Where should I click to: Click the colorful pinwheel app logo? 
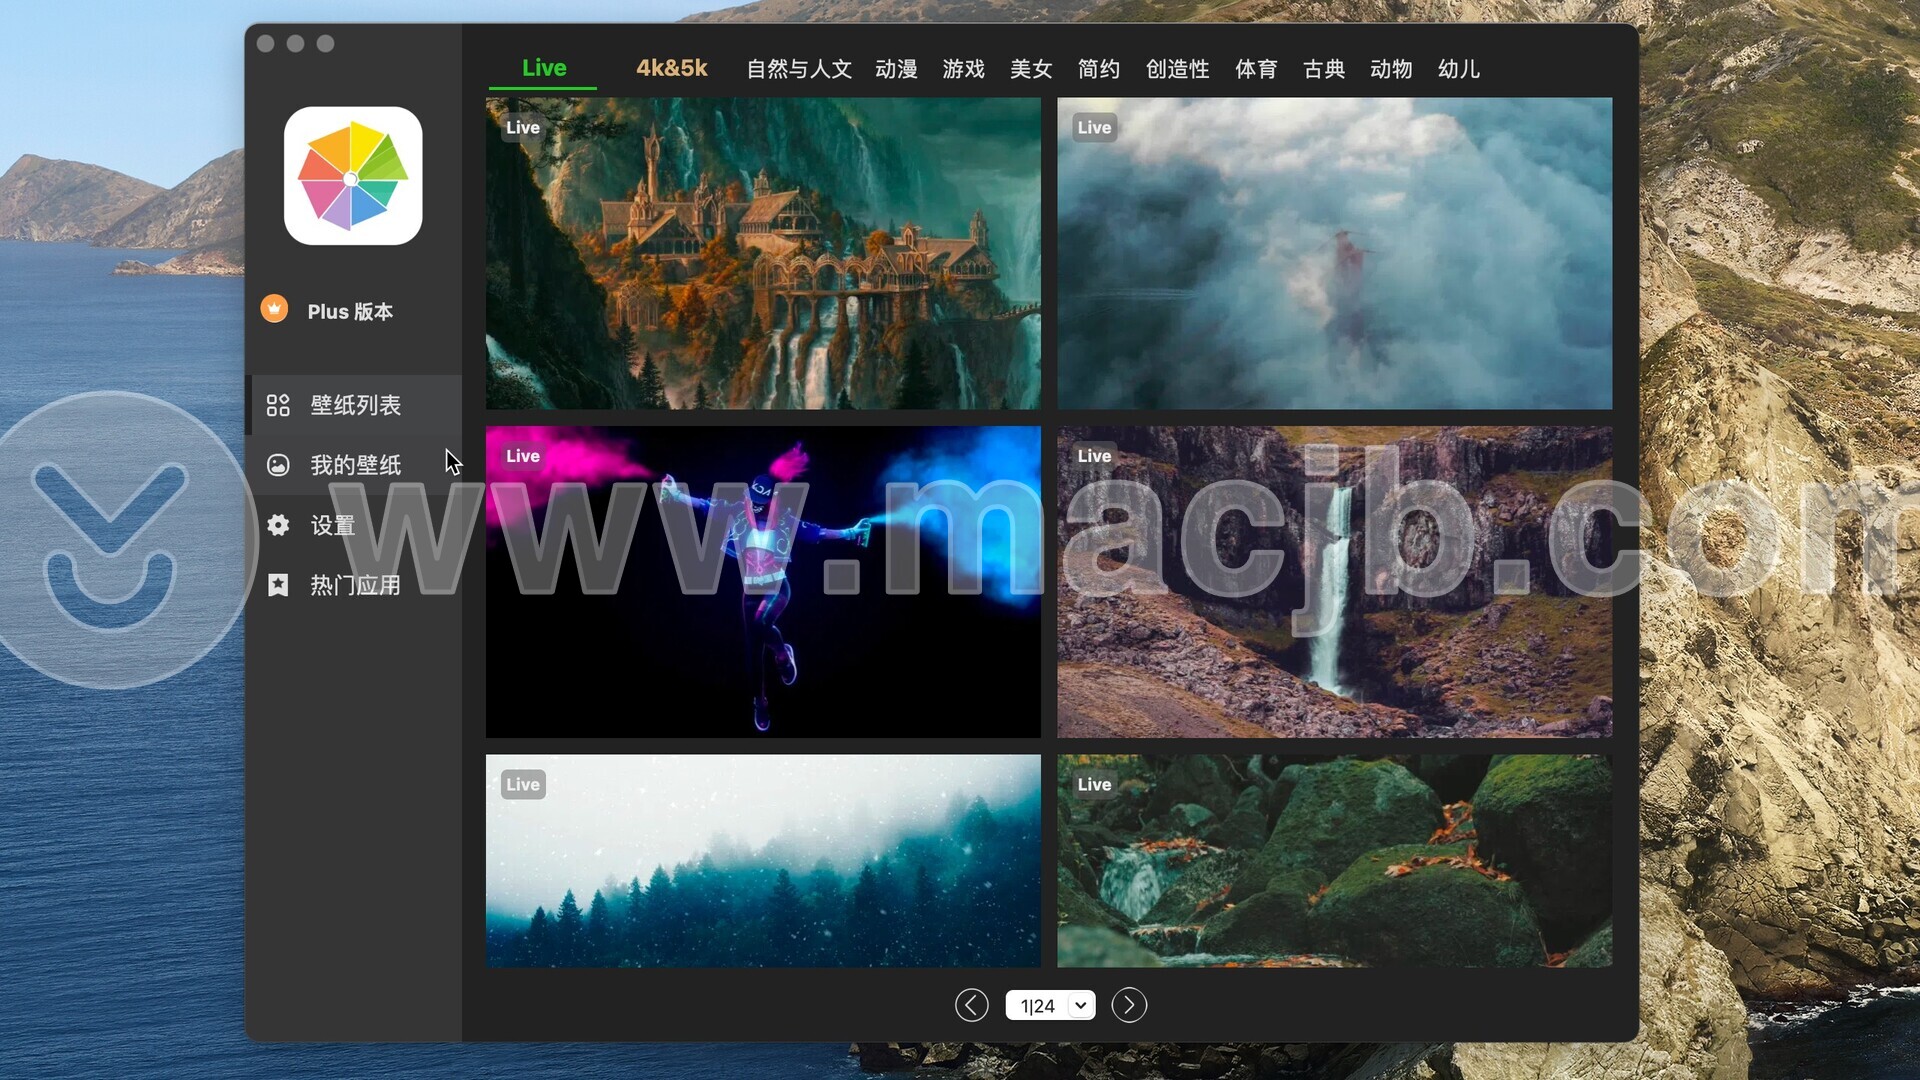pyautogui.click(x=353, y=176)
